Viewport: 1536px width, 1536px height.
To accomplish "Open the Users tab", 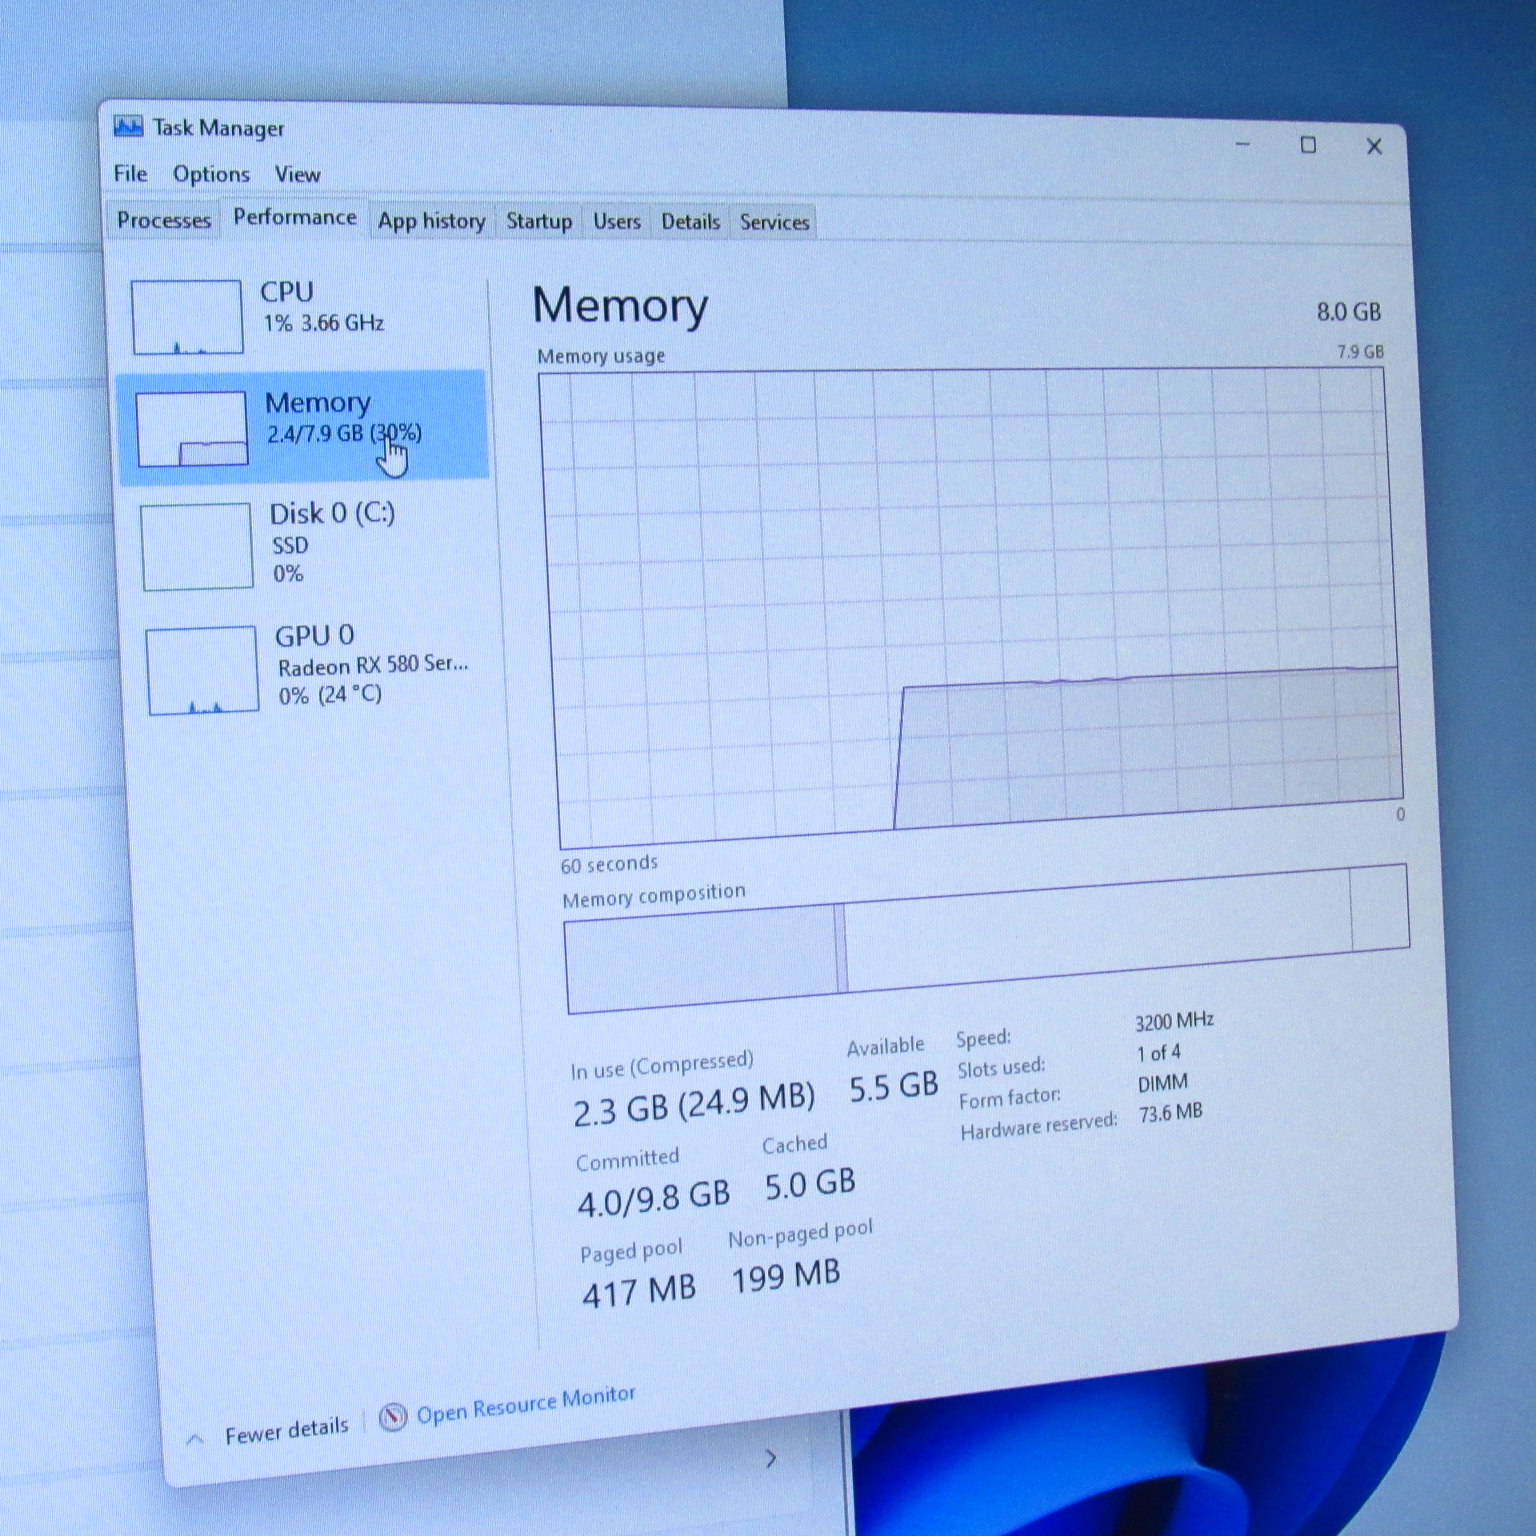I will [616, 222].
